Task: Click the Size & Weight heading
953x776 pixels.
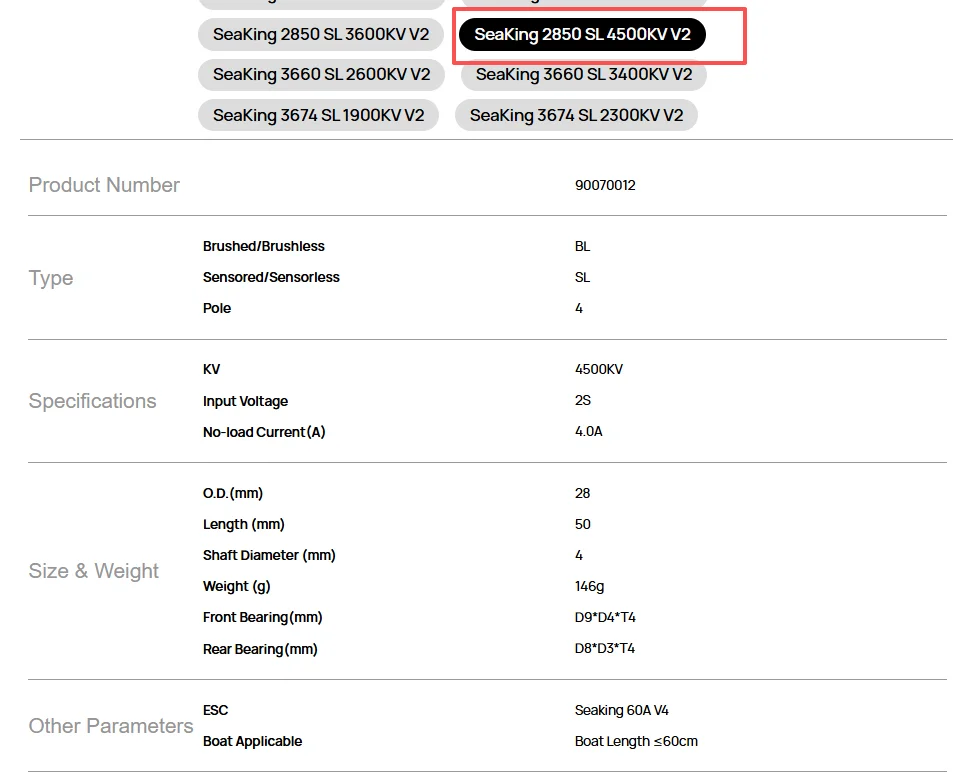Action: pyautogui.click(x=94, y=571)
